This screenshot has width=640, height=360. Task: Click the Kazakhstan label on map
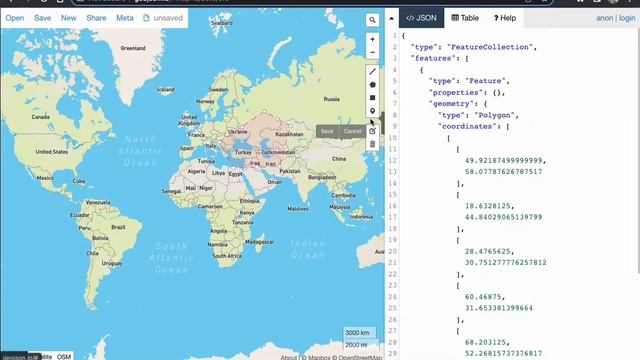(x=289, y=134)
